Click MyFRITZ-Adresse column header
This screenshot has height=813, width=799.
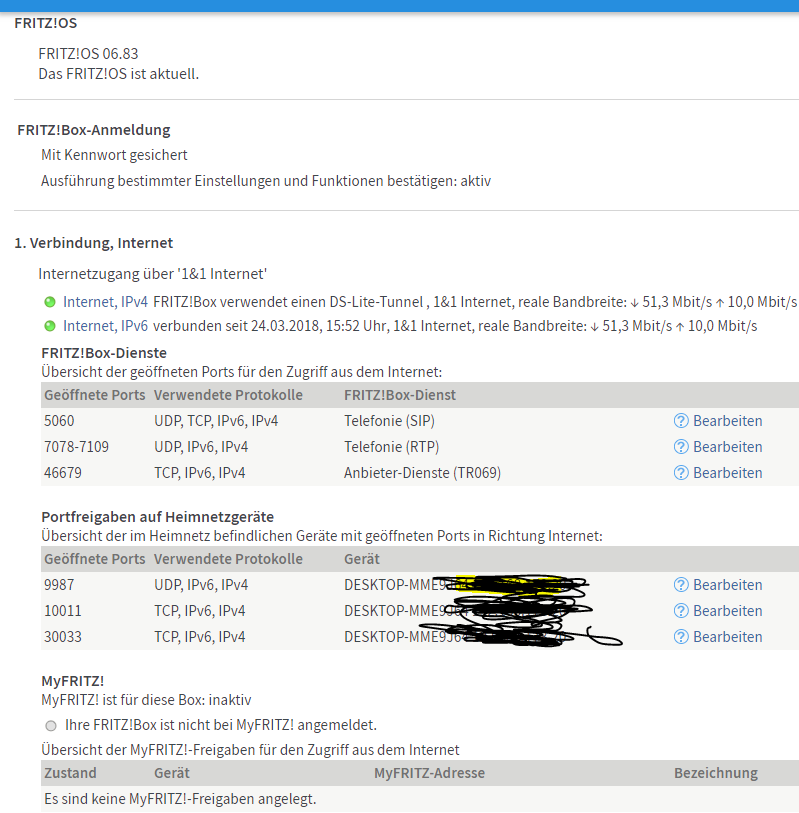[x=429, y=773]
